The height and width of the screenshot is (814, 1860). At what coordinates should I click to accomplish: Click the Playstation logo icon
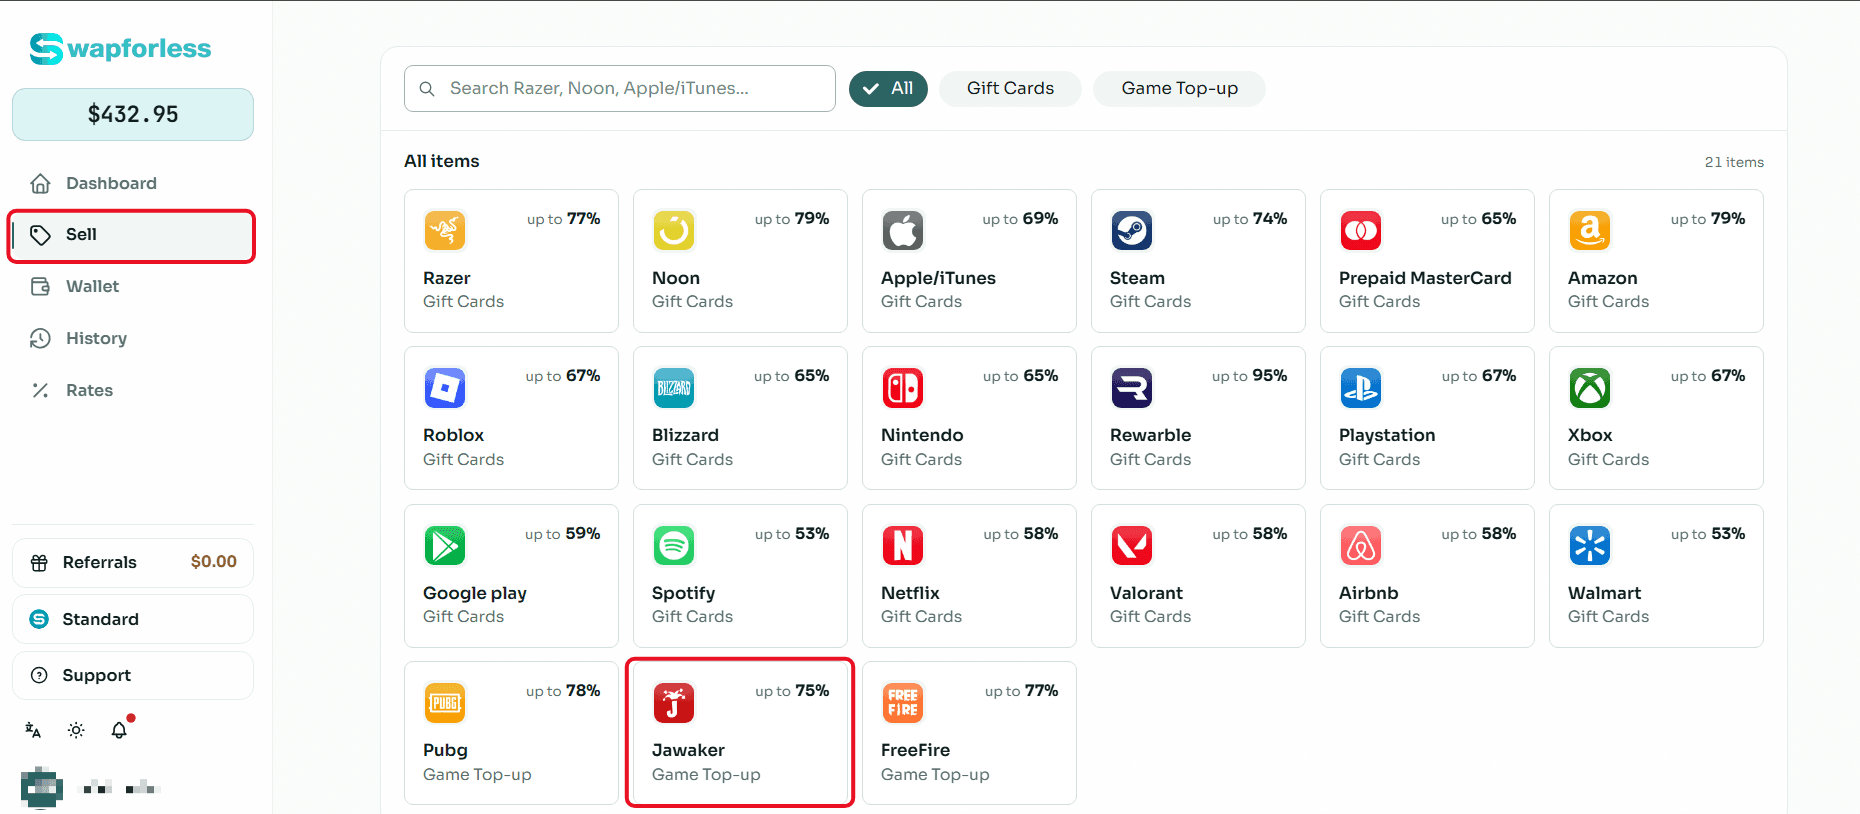[1361, 388]
